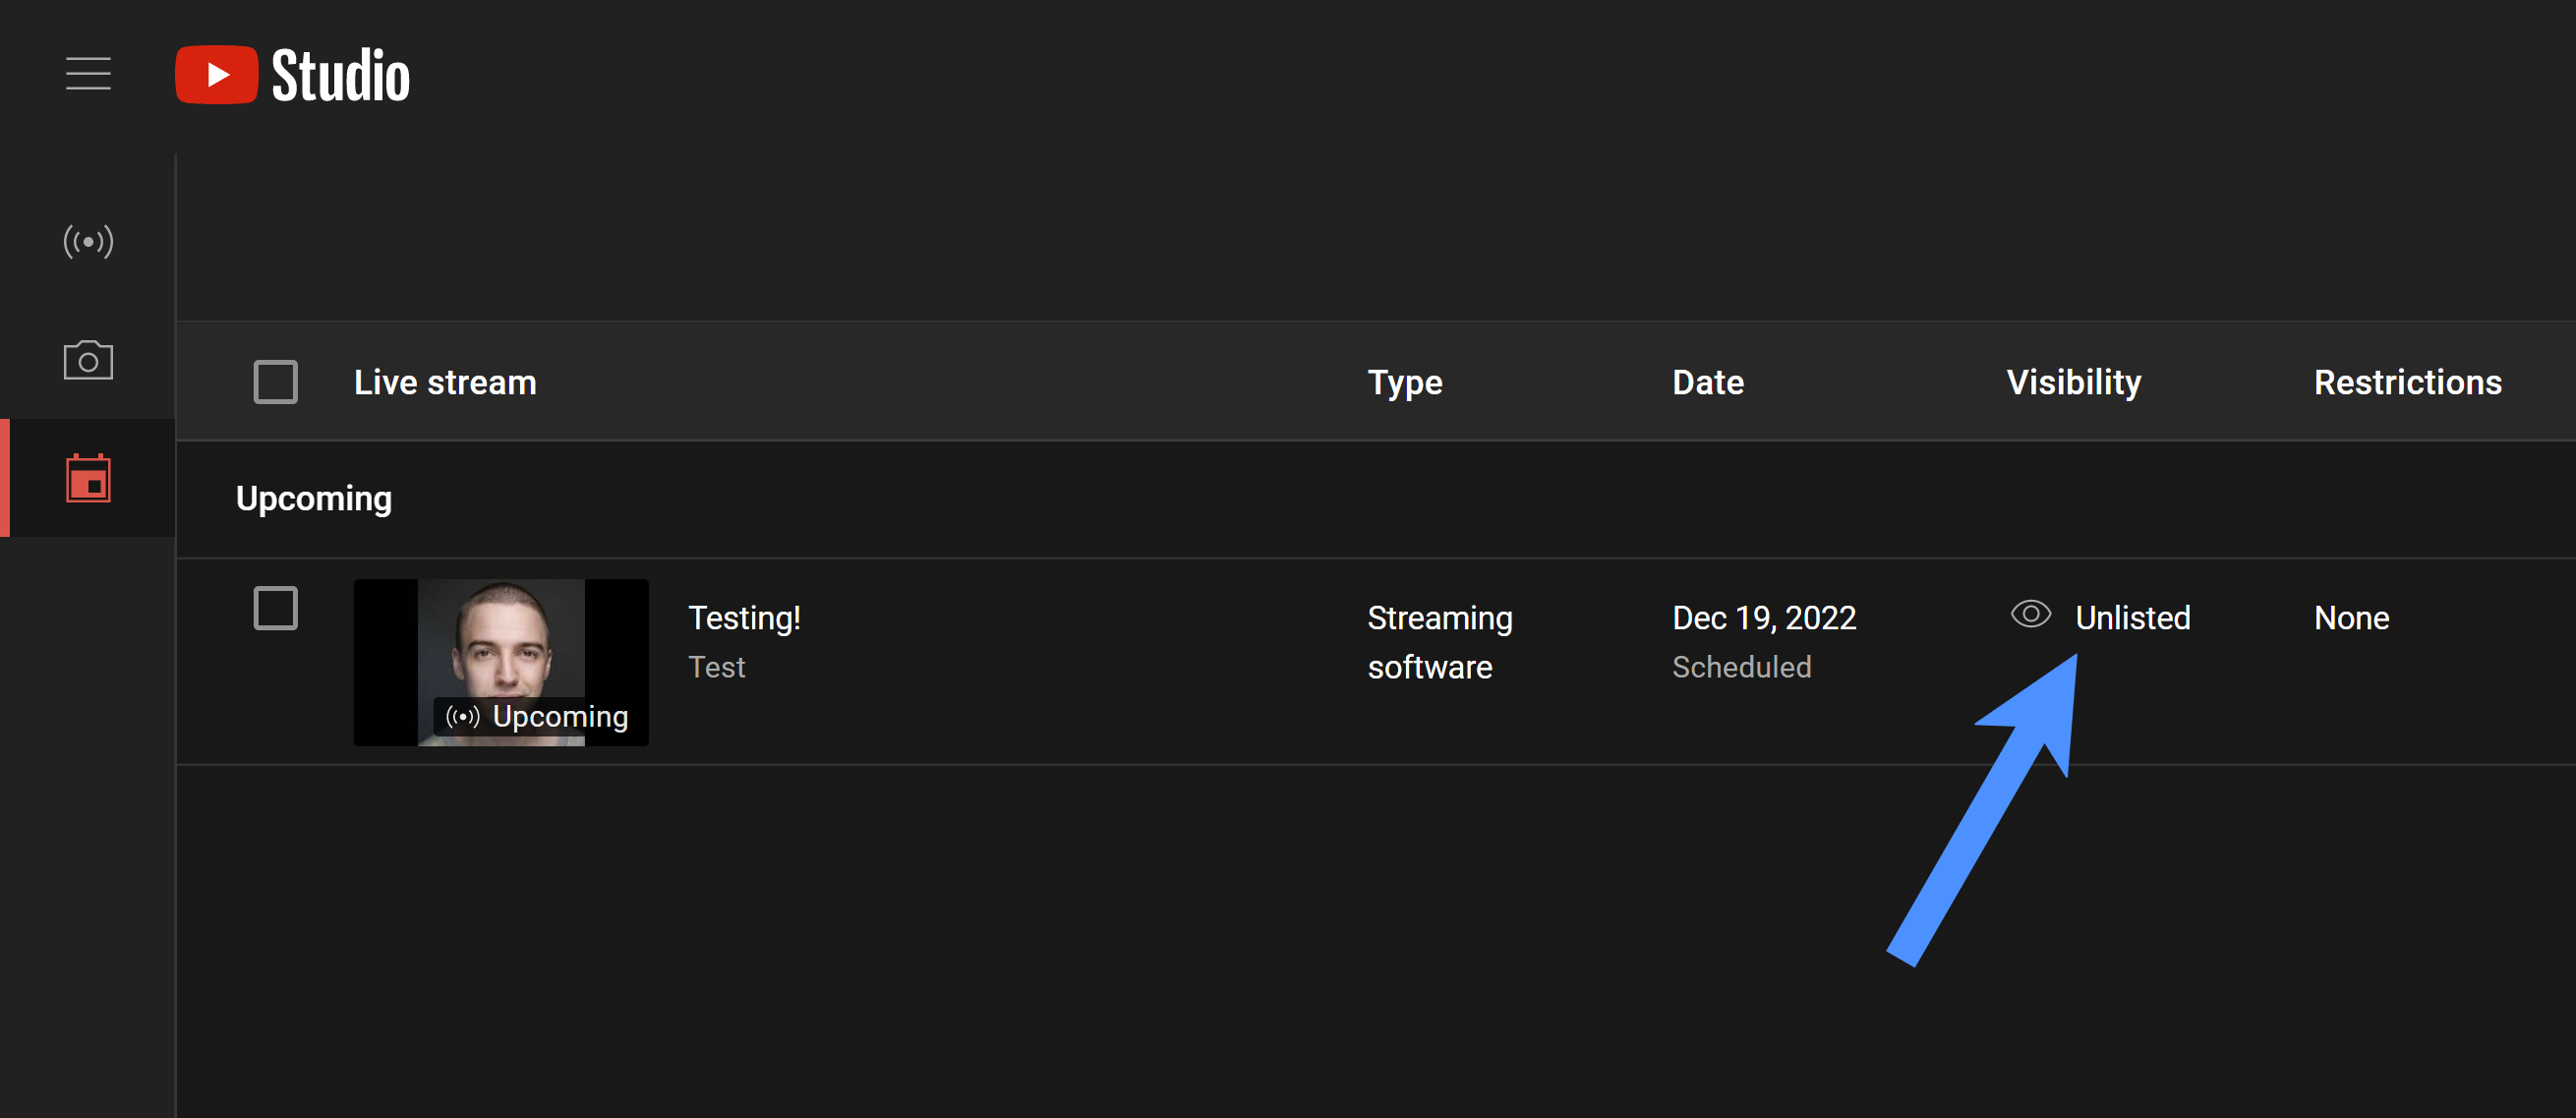
Task: Open the Webcam section with the camera icon
Action: coord(88,360)
